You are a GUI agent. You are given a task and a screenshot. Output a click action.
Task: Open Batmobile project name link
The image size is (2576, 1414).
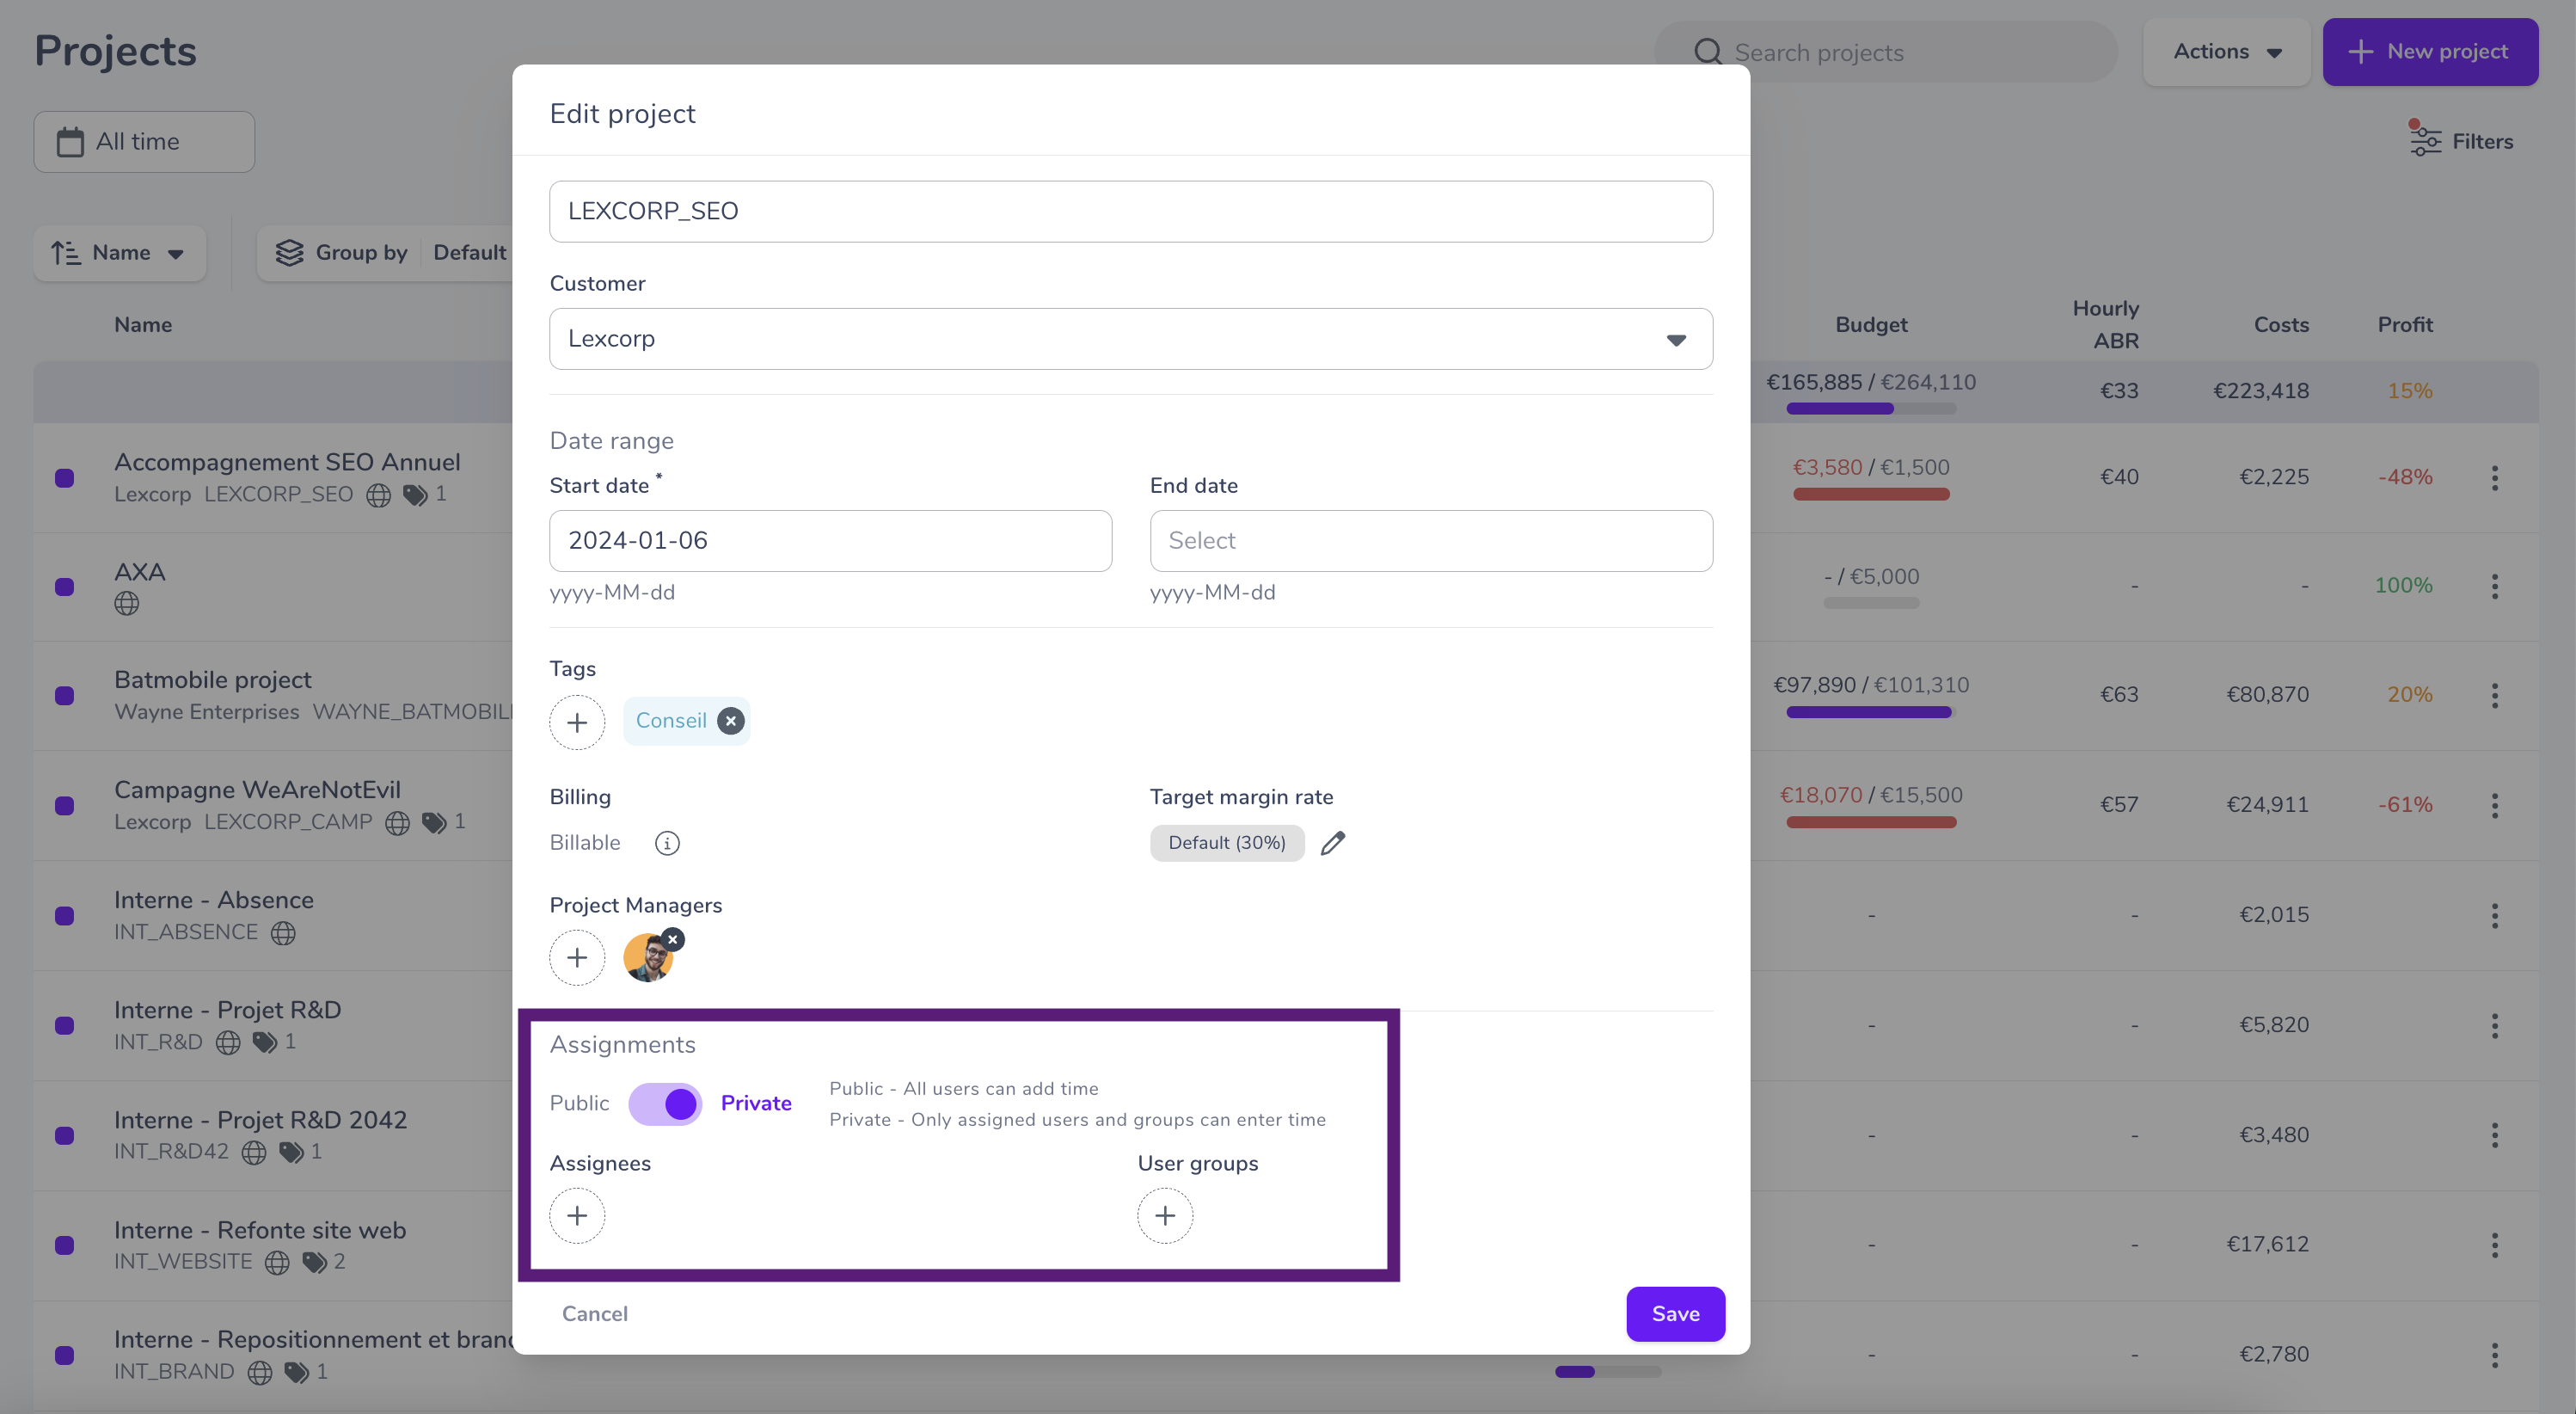tap(213, 680)
